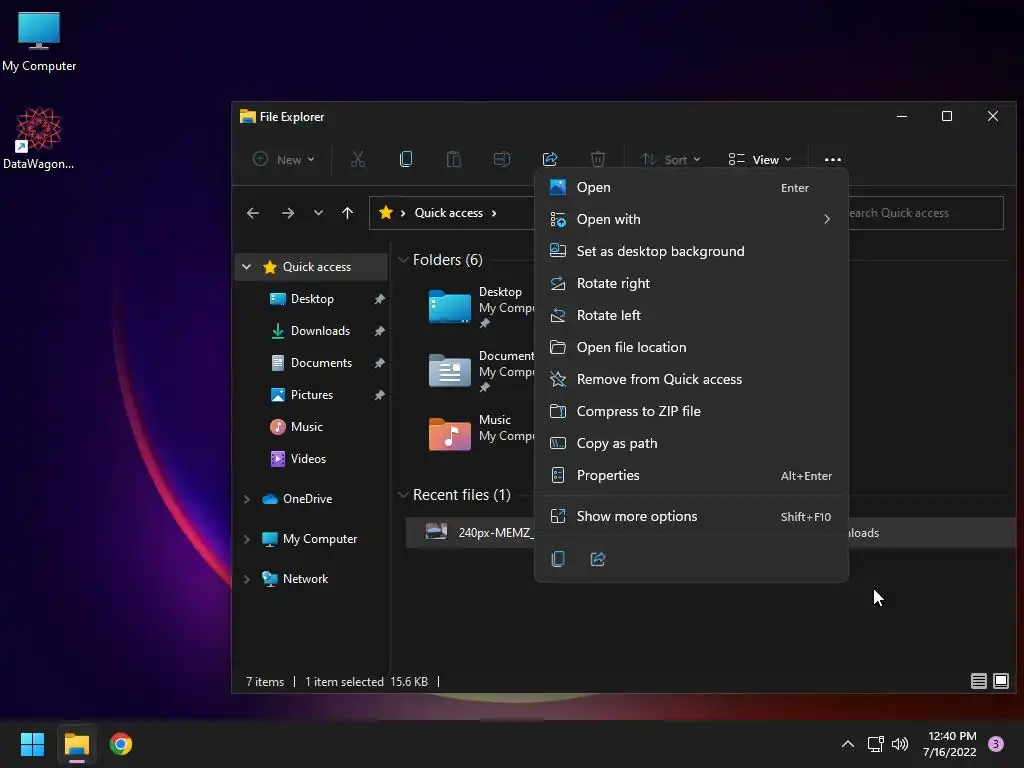
Task: Open notification center badge showing 3
Action: click(996, 744)
